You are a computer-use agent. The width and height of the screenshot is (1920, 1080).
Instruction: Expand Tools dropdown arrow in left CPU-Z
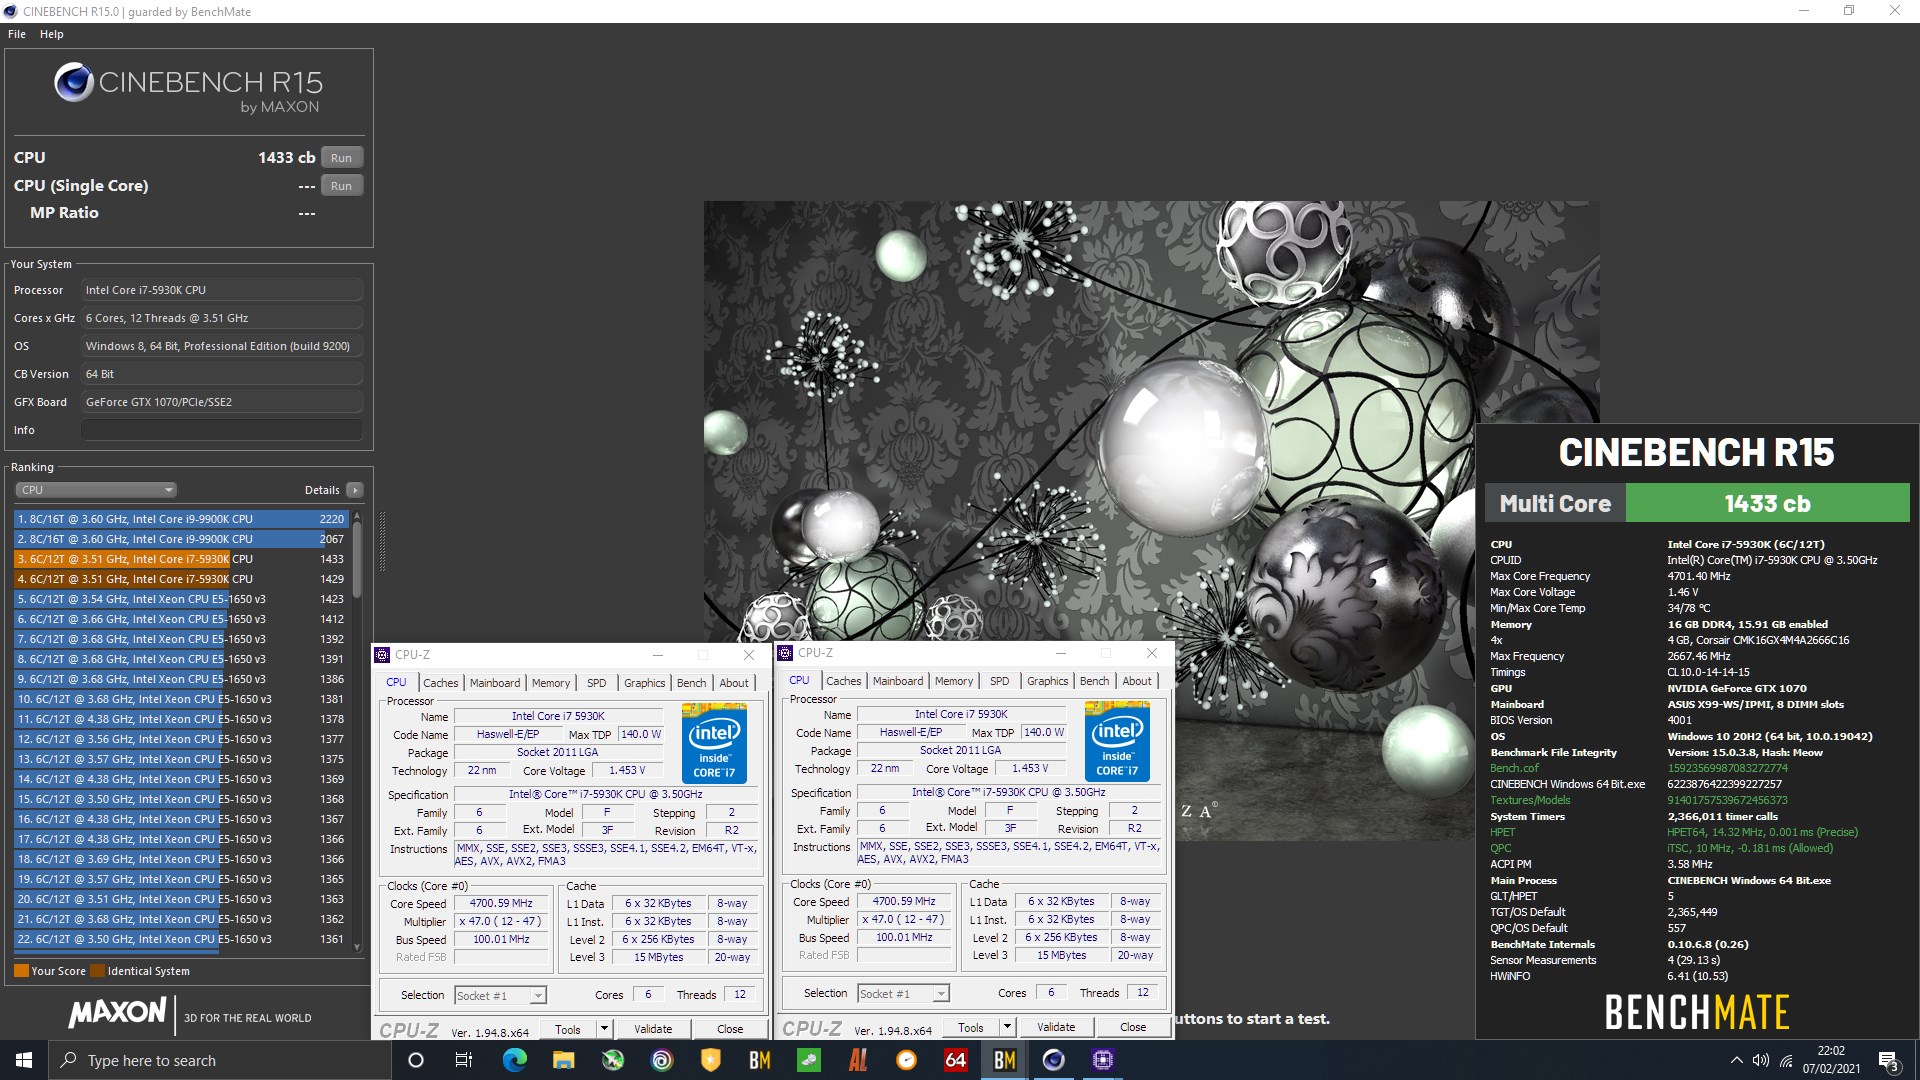(604, 1029)
